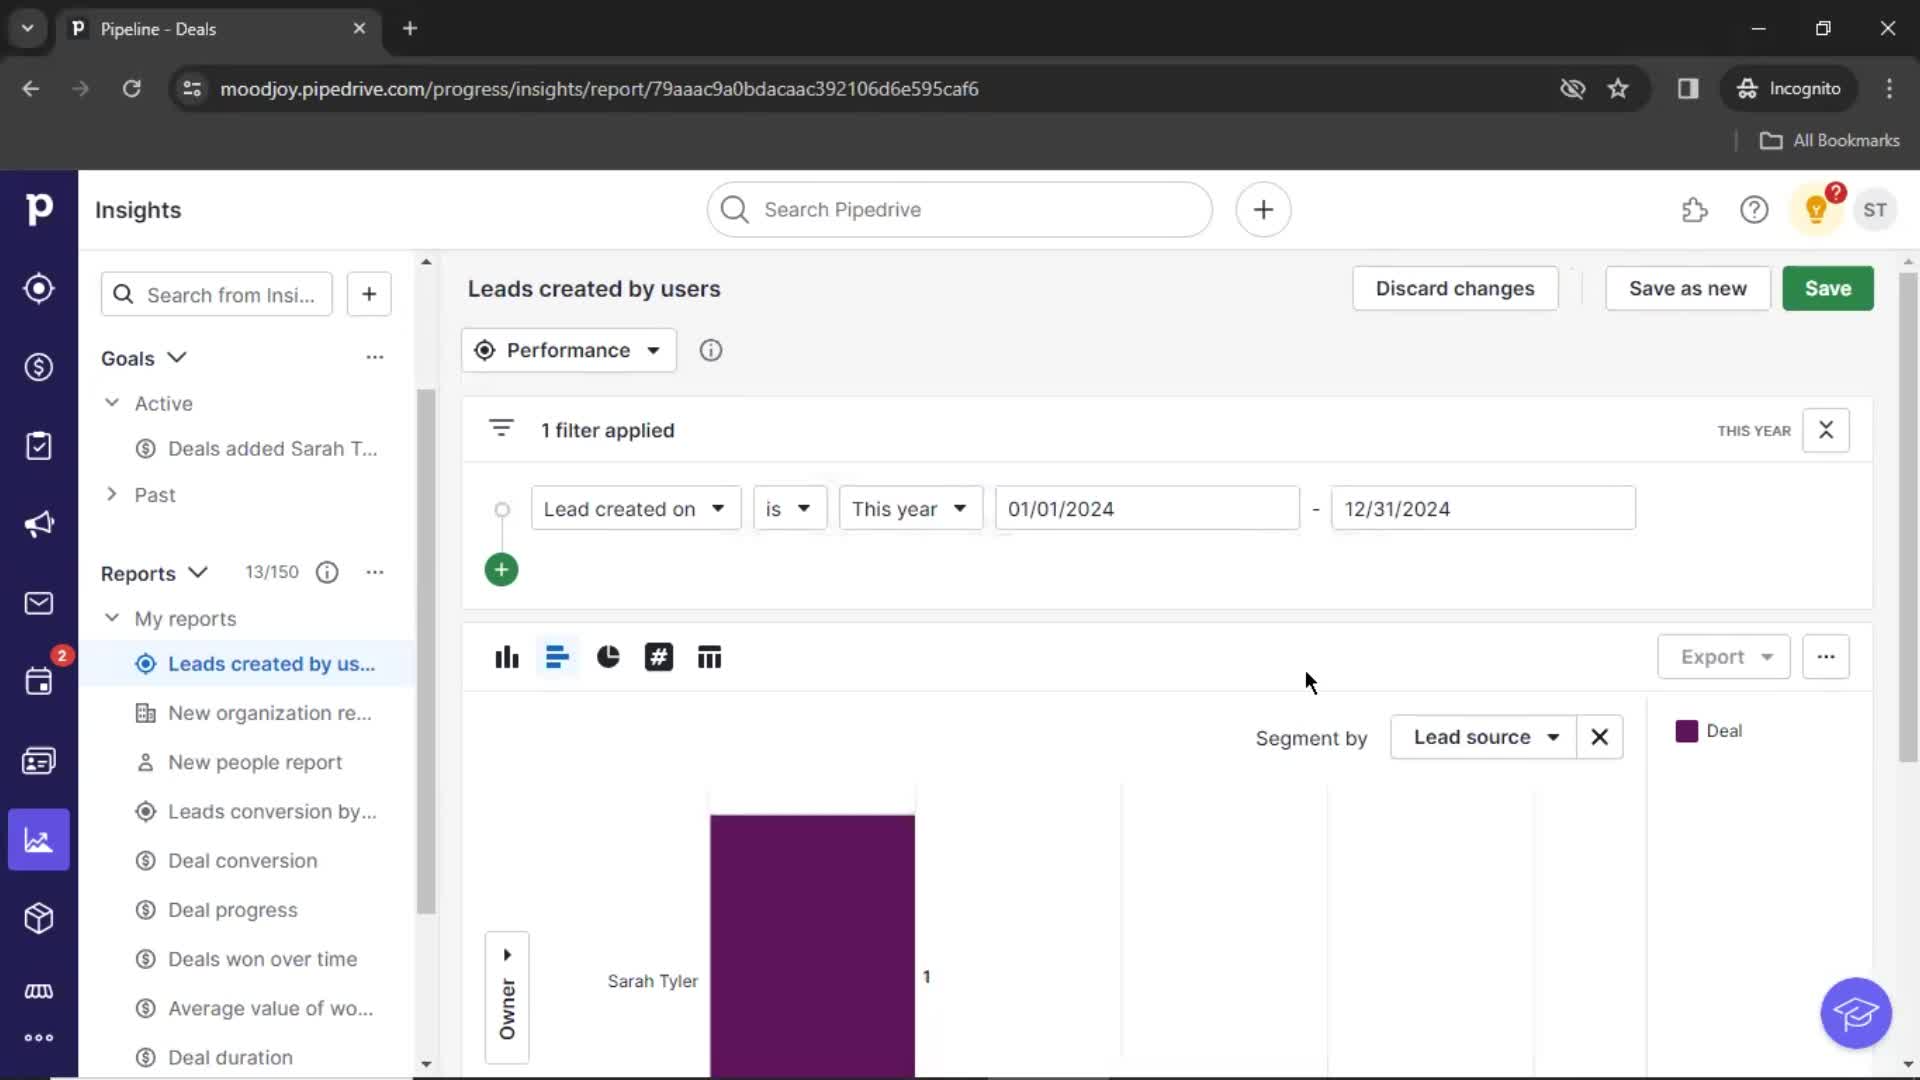
Task: Open Goals more options menu
Action: [375, 357]
